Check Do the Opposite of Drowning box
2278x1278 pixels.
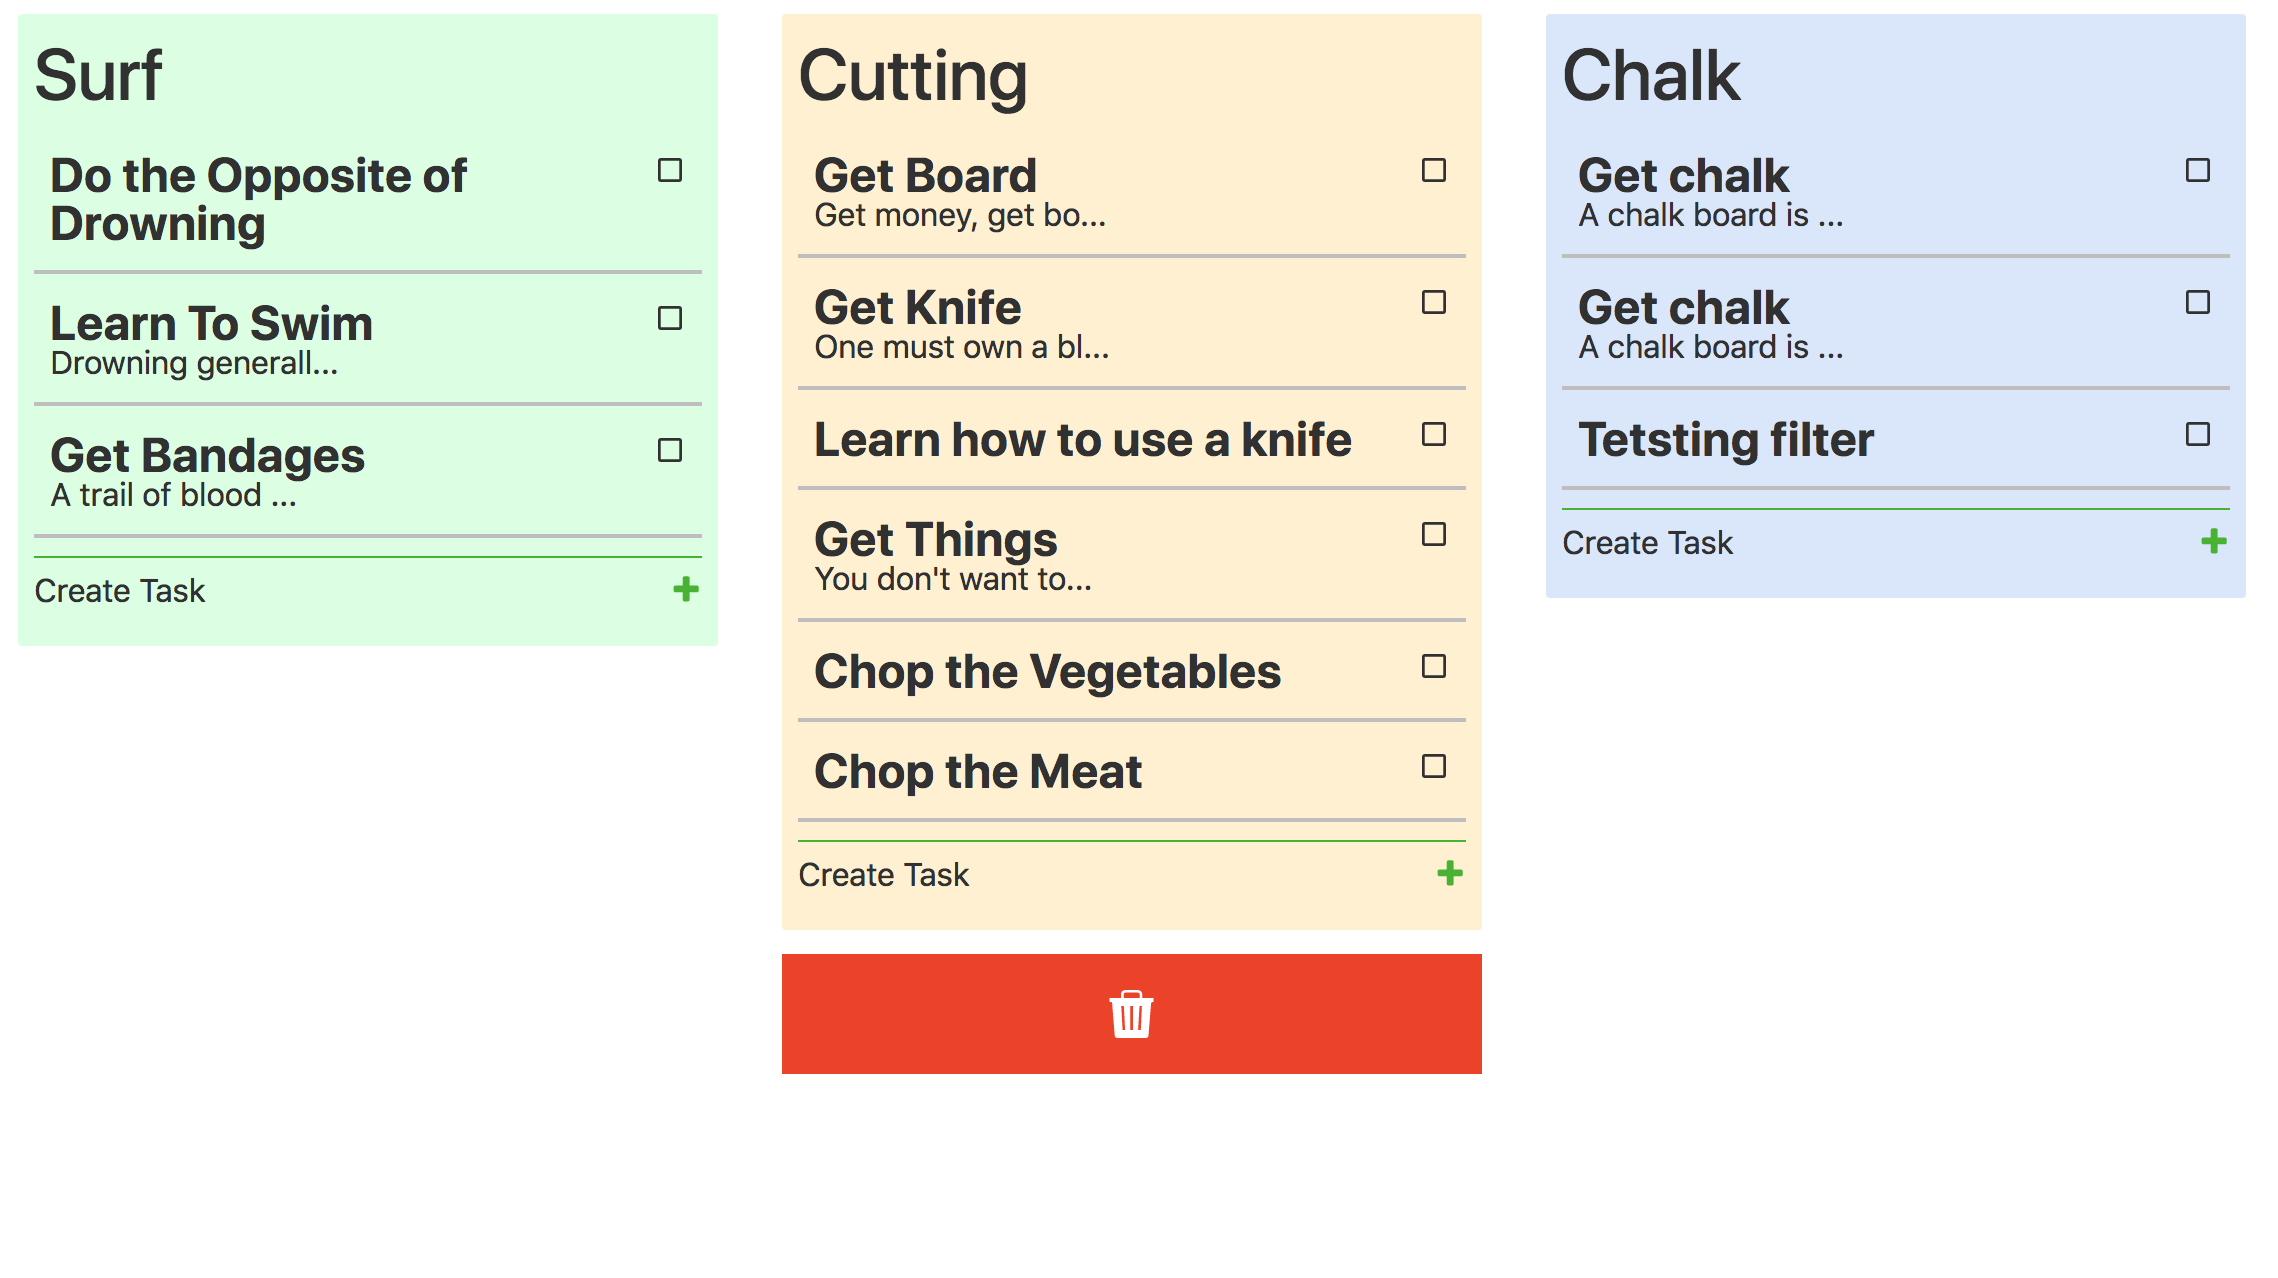click(670, 170)
